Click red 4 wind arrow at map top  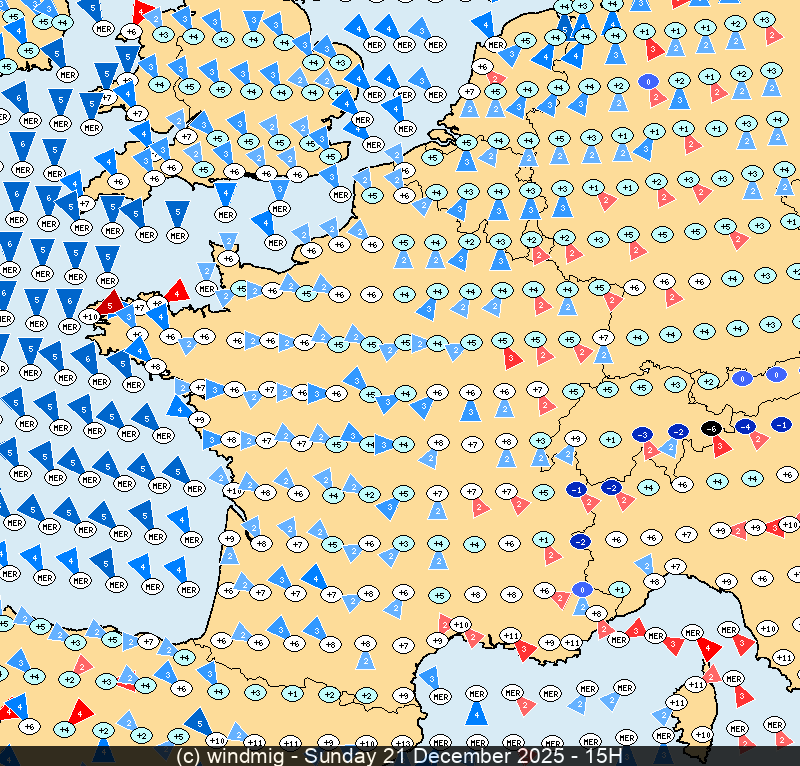tap(145, 13)
